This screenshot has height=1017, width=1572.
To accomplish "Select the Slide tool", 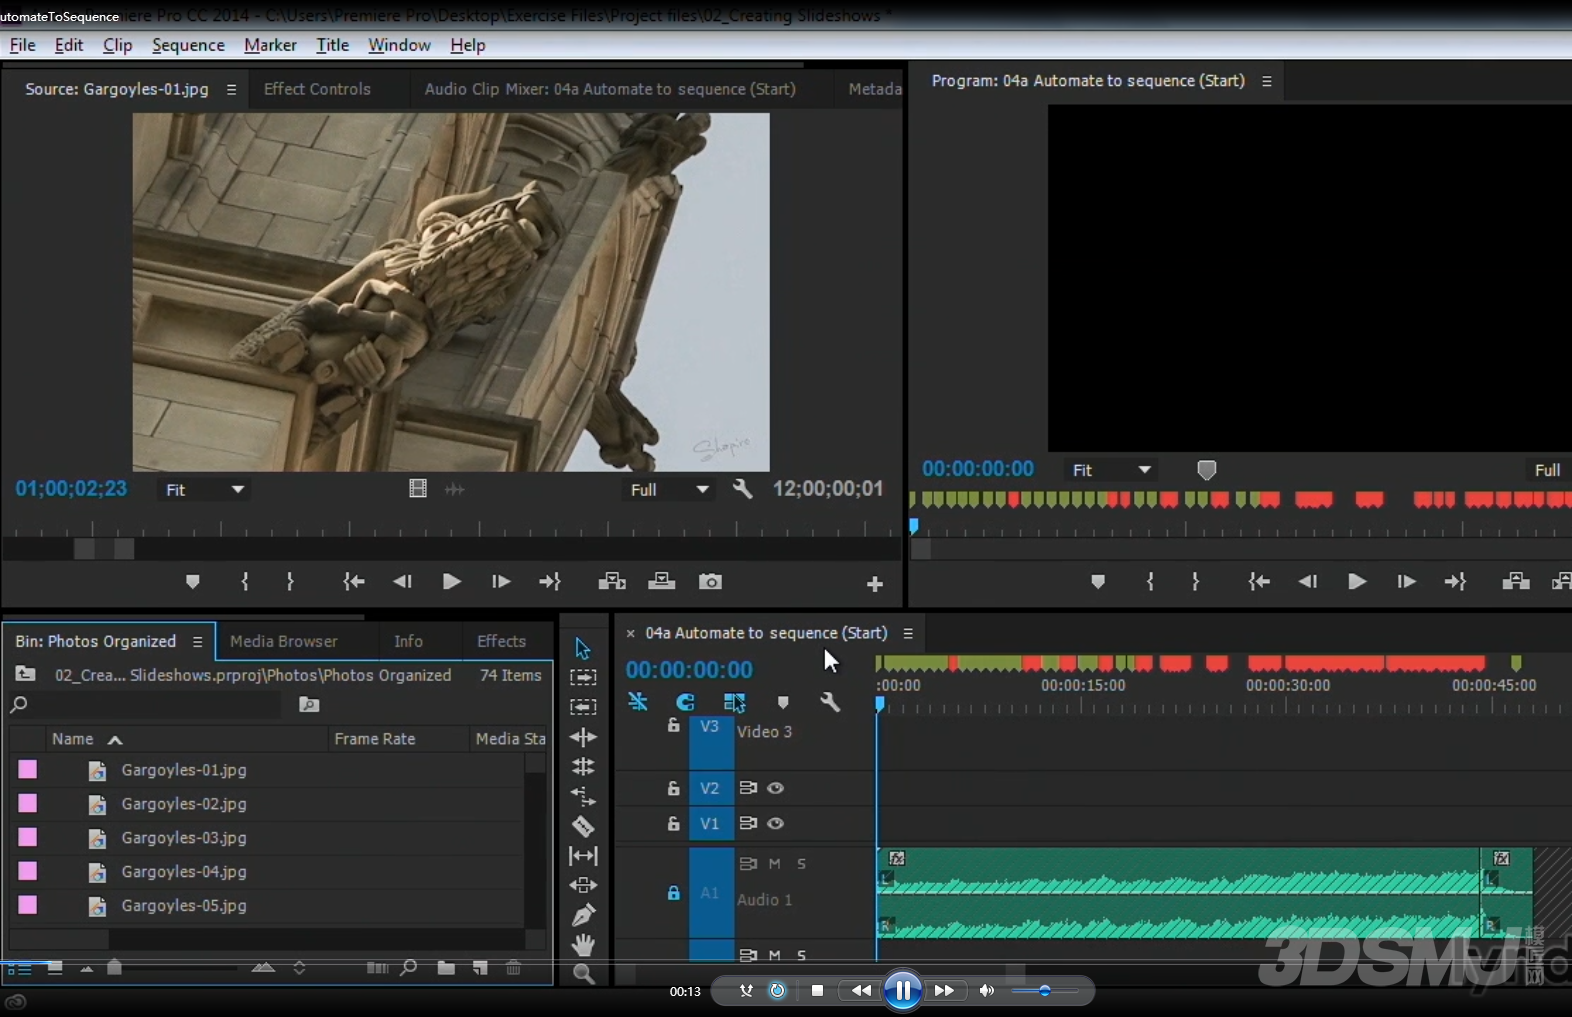I will coord(583,885).
